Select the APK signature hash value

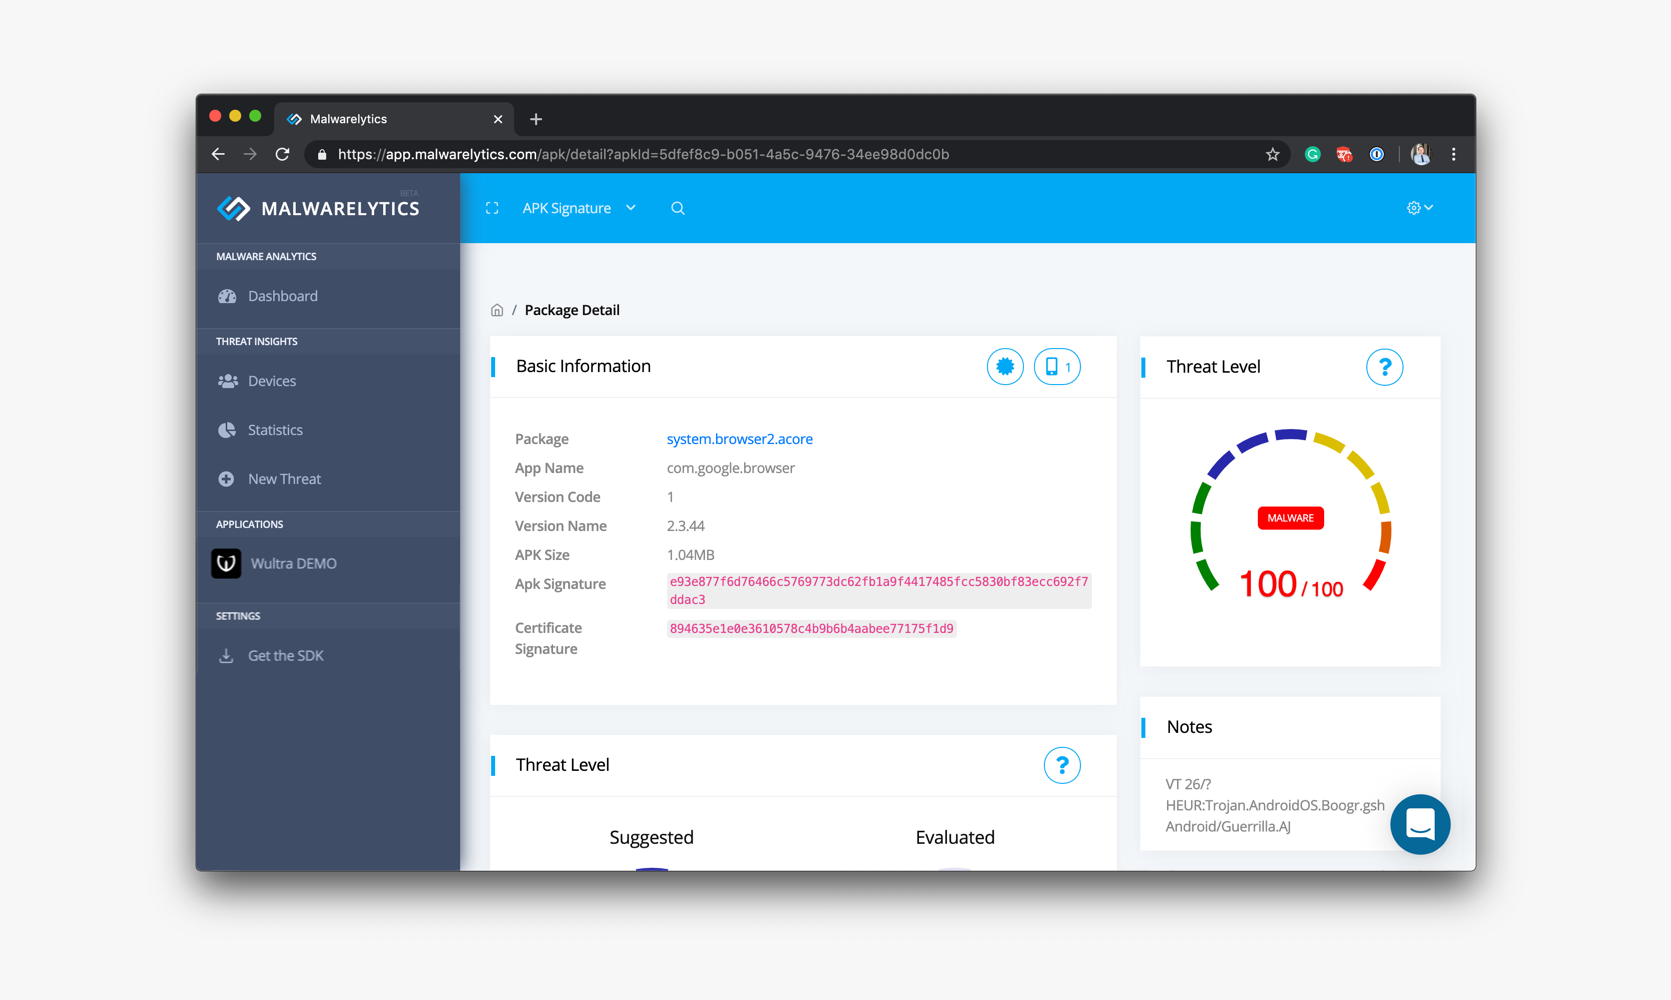tap(879, 590)
